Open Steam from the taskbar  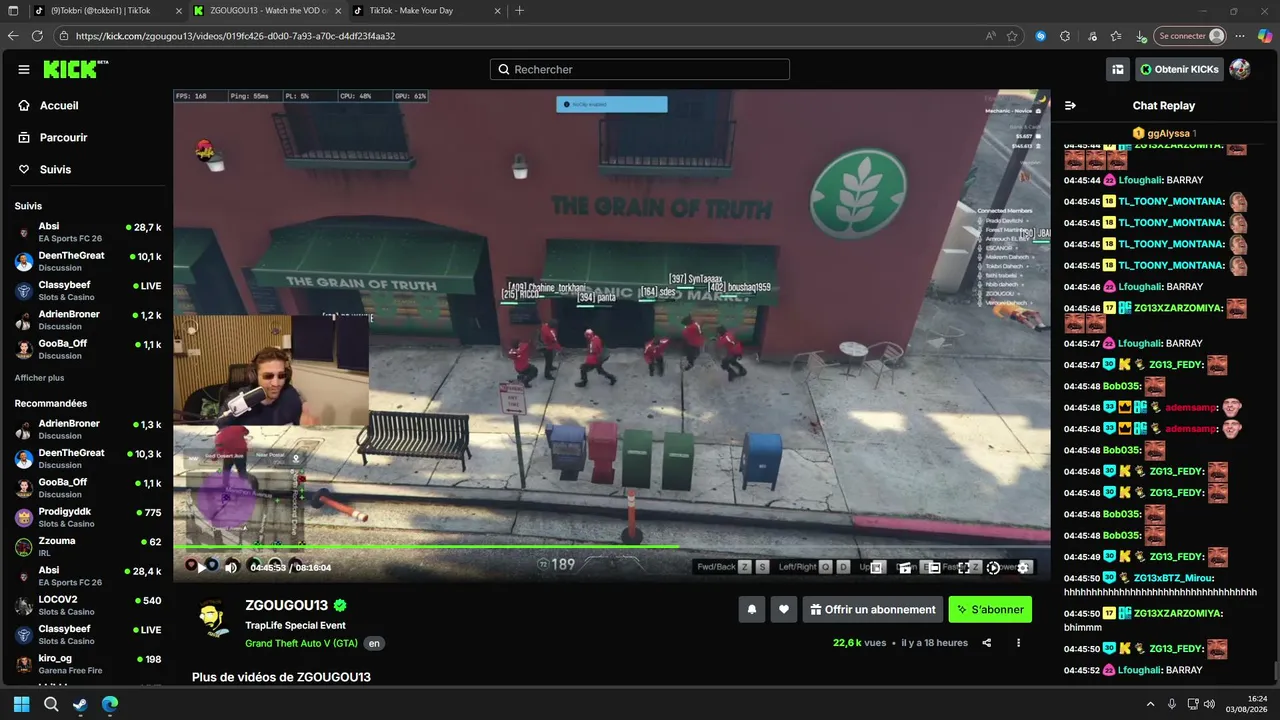tap(80, 704)
